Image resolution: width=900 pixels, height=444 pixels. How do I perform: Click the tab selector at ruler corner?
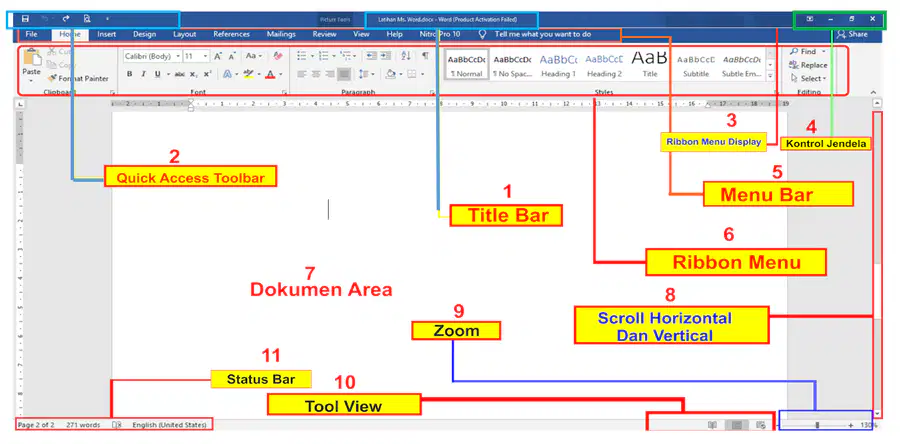[x=20, y=104]
